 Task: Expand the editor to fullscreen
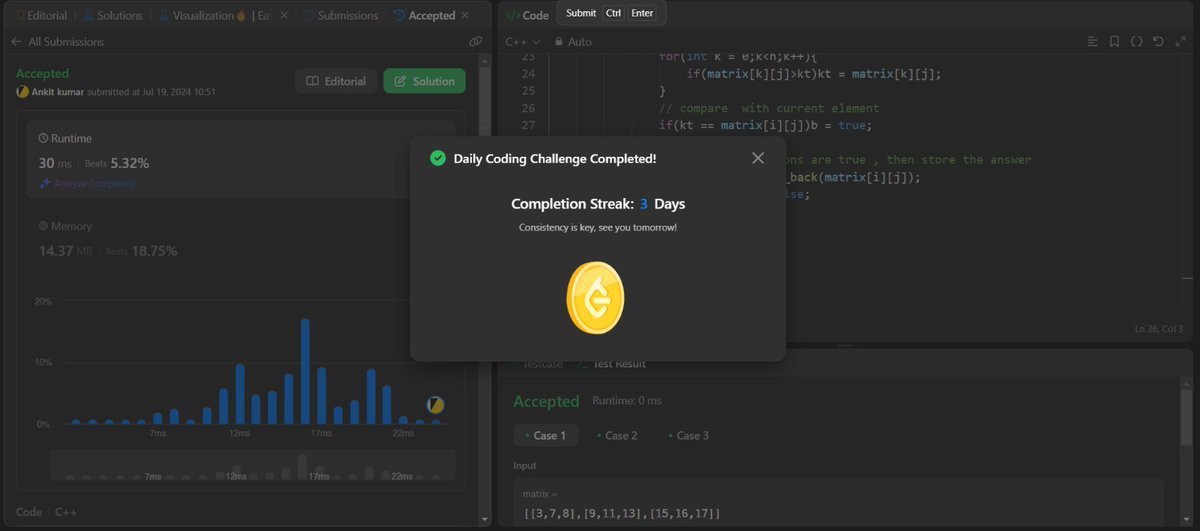coord(1179,42)
